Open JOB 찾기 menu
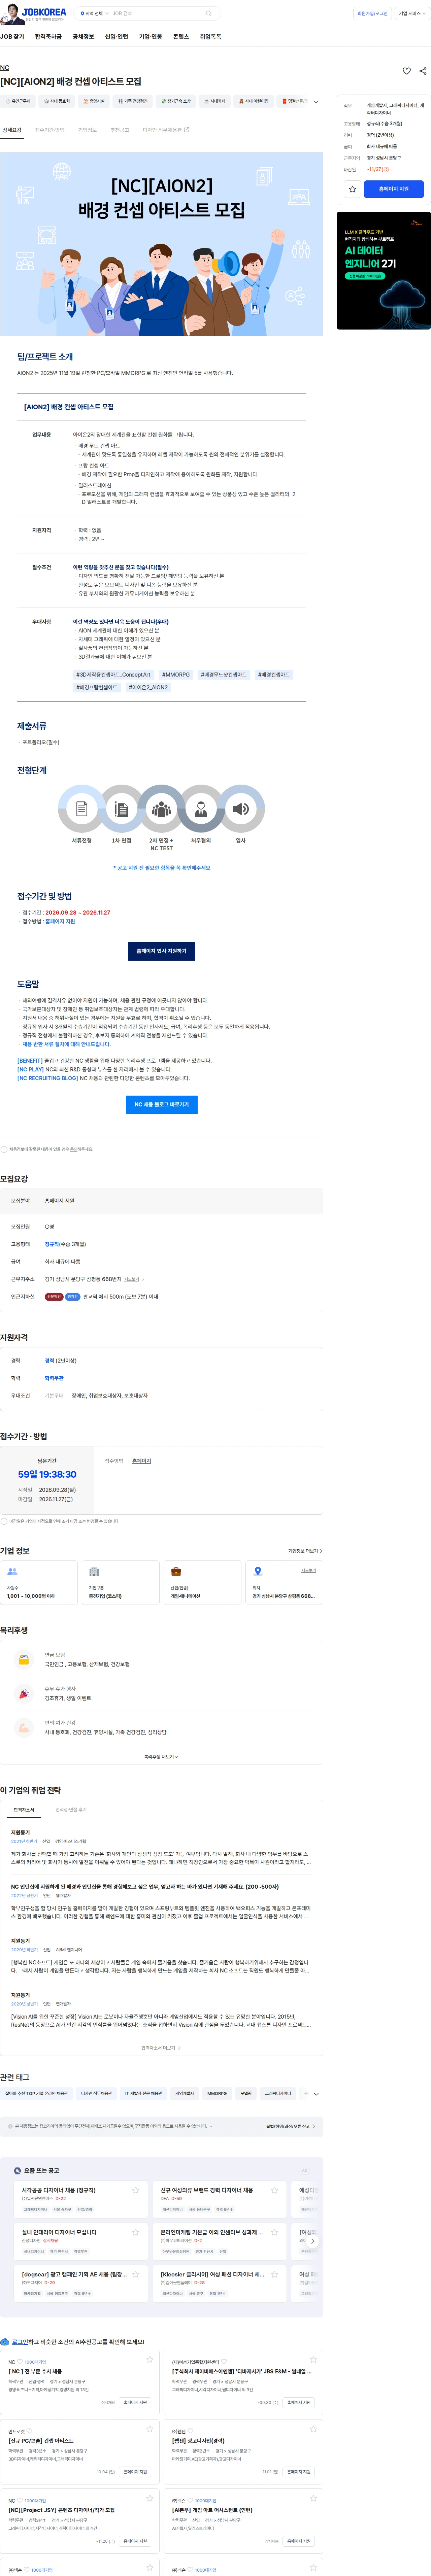 click(12, 37)
